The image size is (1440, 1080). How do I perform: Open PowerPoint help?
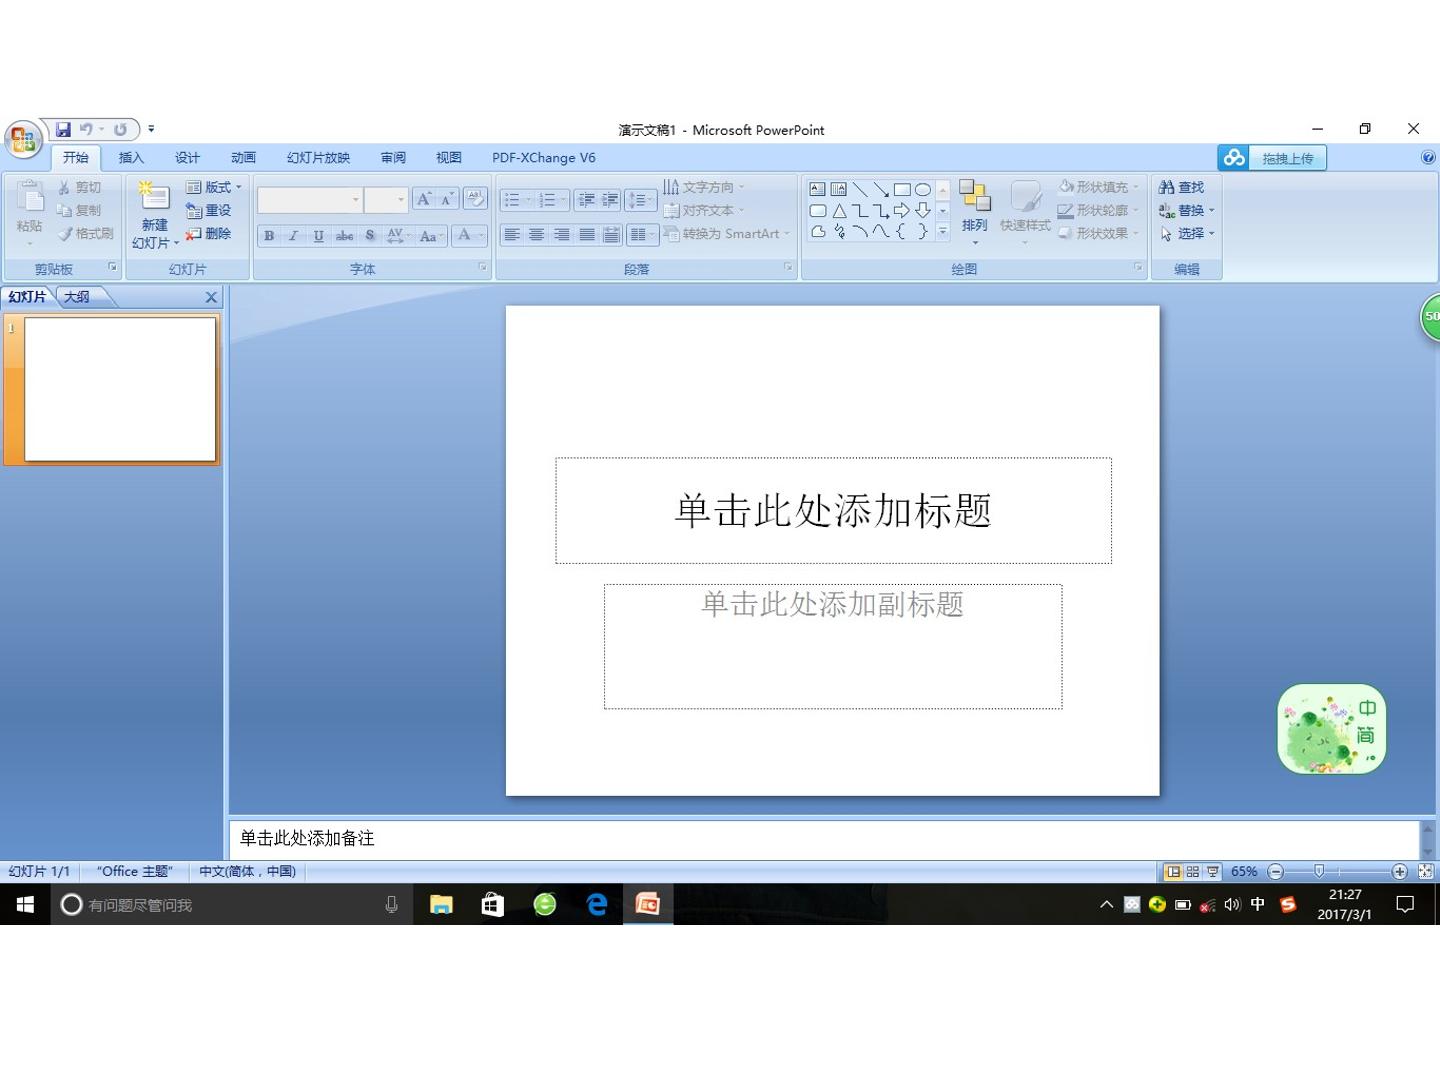(x=1428, y=158)
